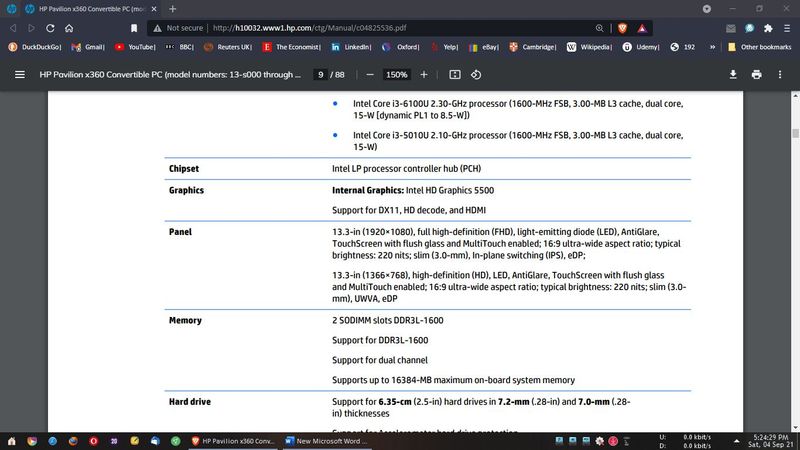Screen dimensions: 800x450
Task: Open the PDF sidebar menu (hamburger icon)
Action: [19, 74]
